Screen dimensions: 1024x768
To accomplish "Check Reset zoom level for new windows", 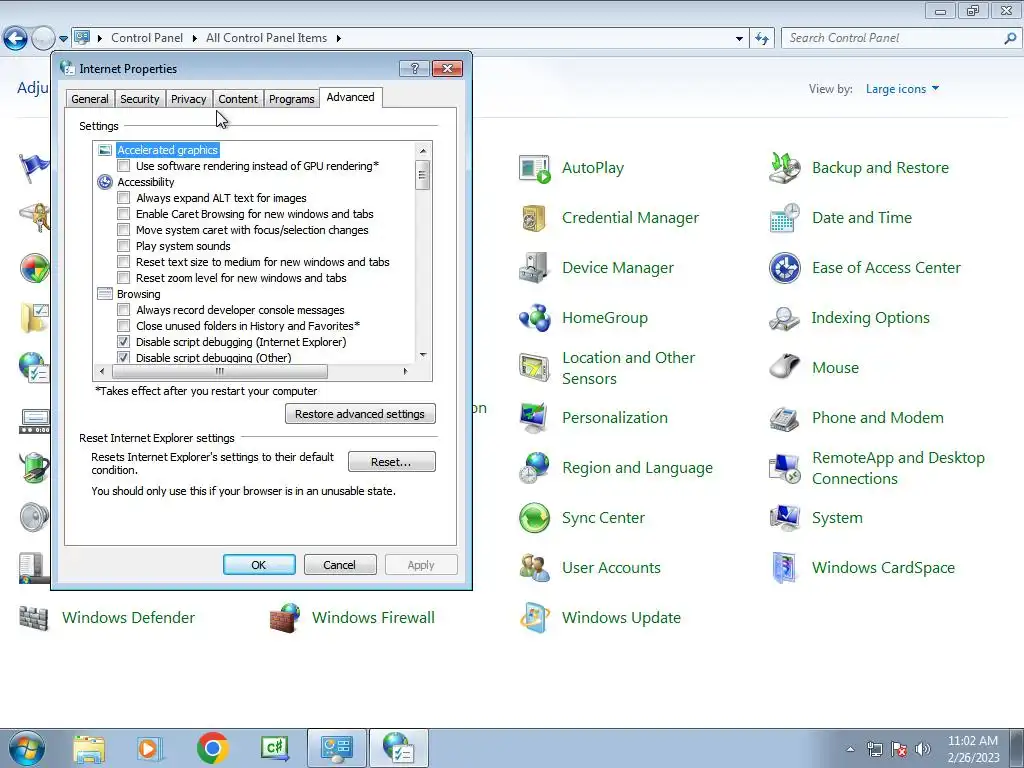I will pyautogui.click(x=123, y=278).
